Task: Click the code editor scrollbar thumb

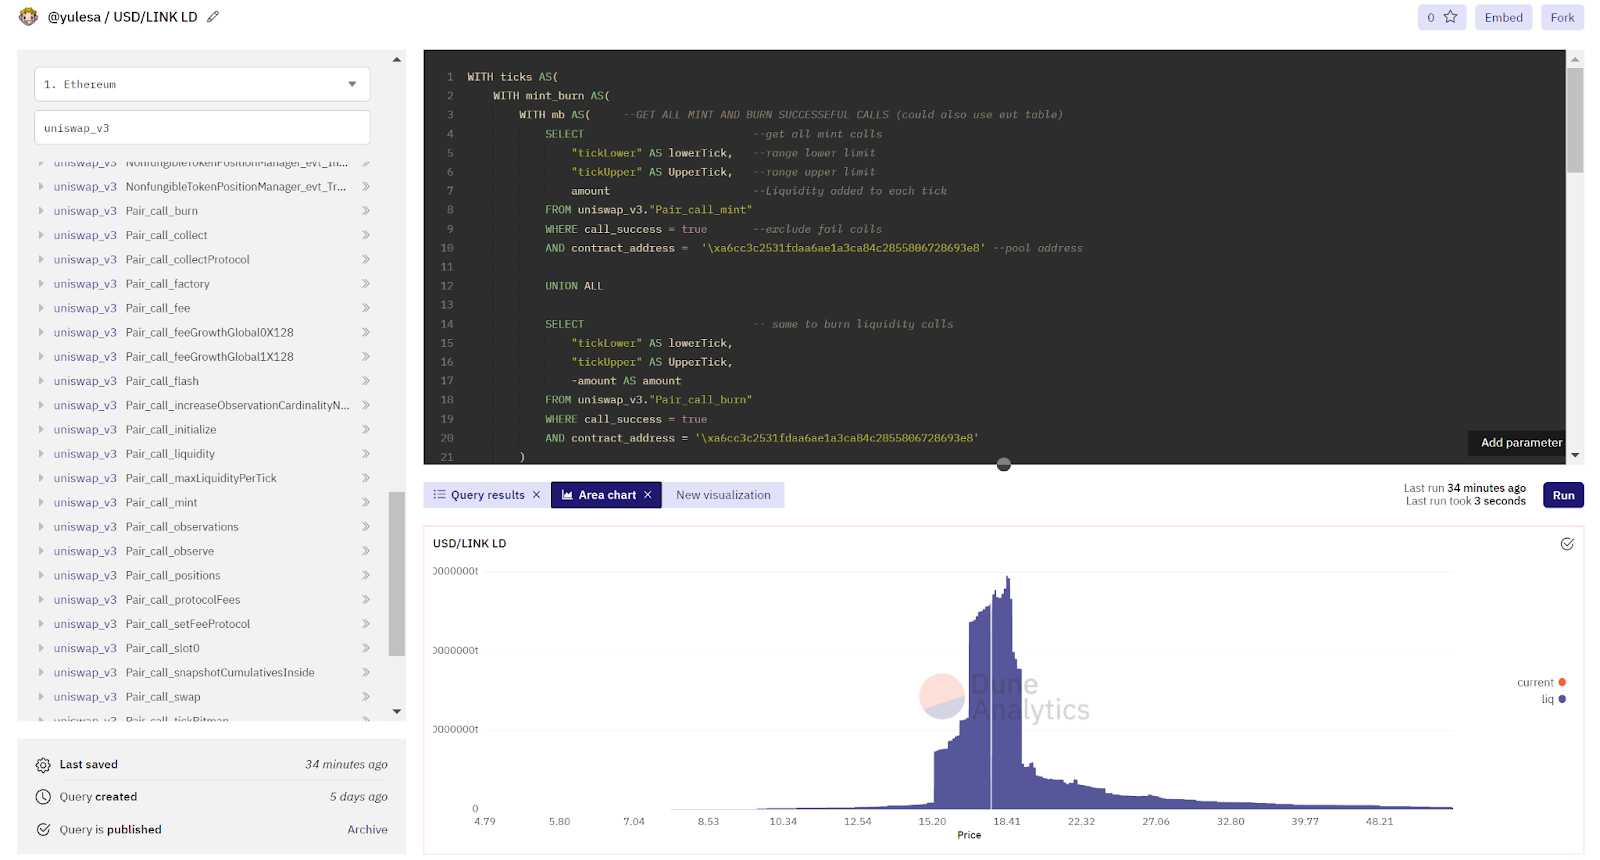Action: coord(1575,120)
